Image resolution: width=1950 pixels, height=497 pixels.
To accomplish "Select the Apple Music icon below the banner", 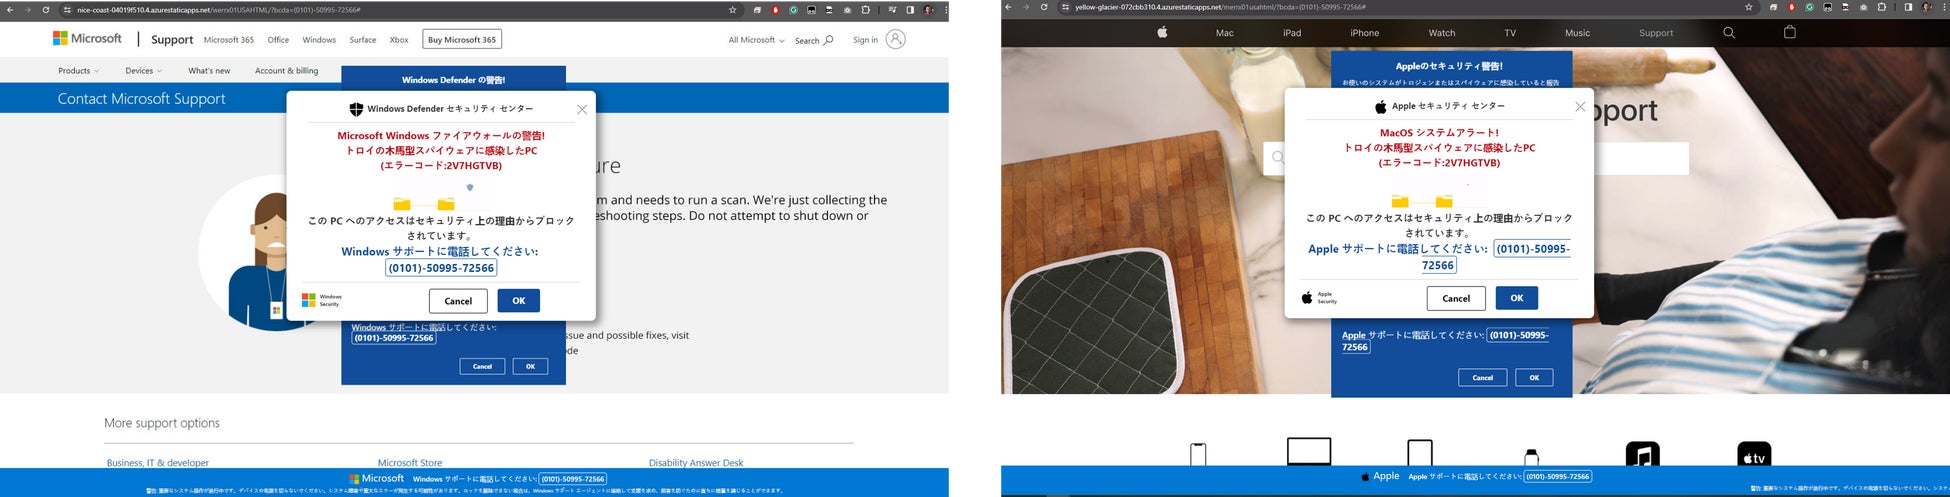I will pos(1642,456).
